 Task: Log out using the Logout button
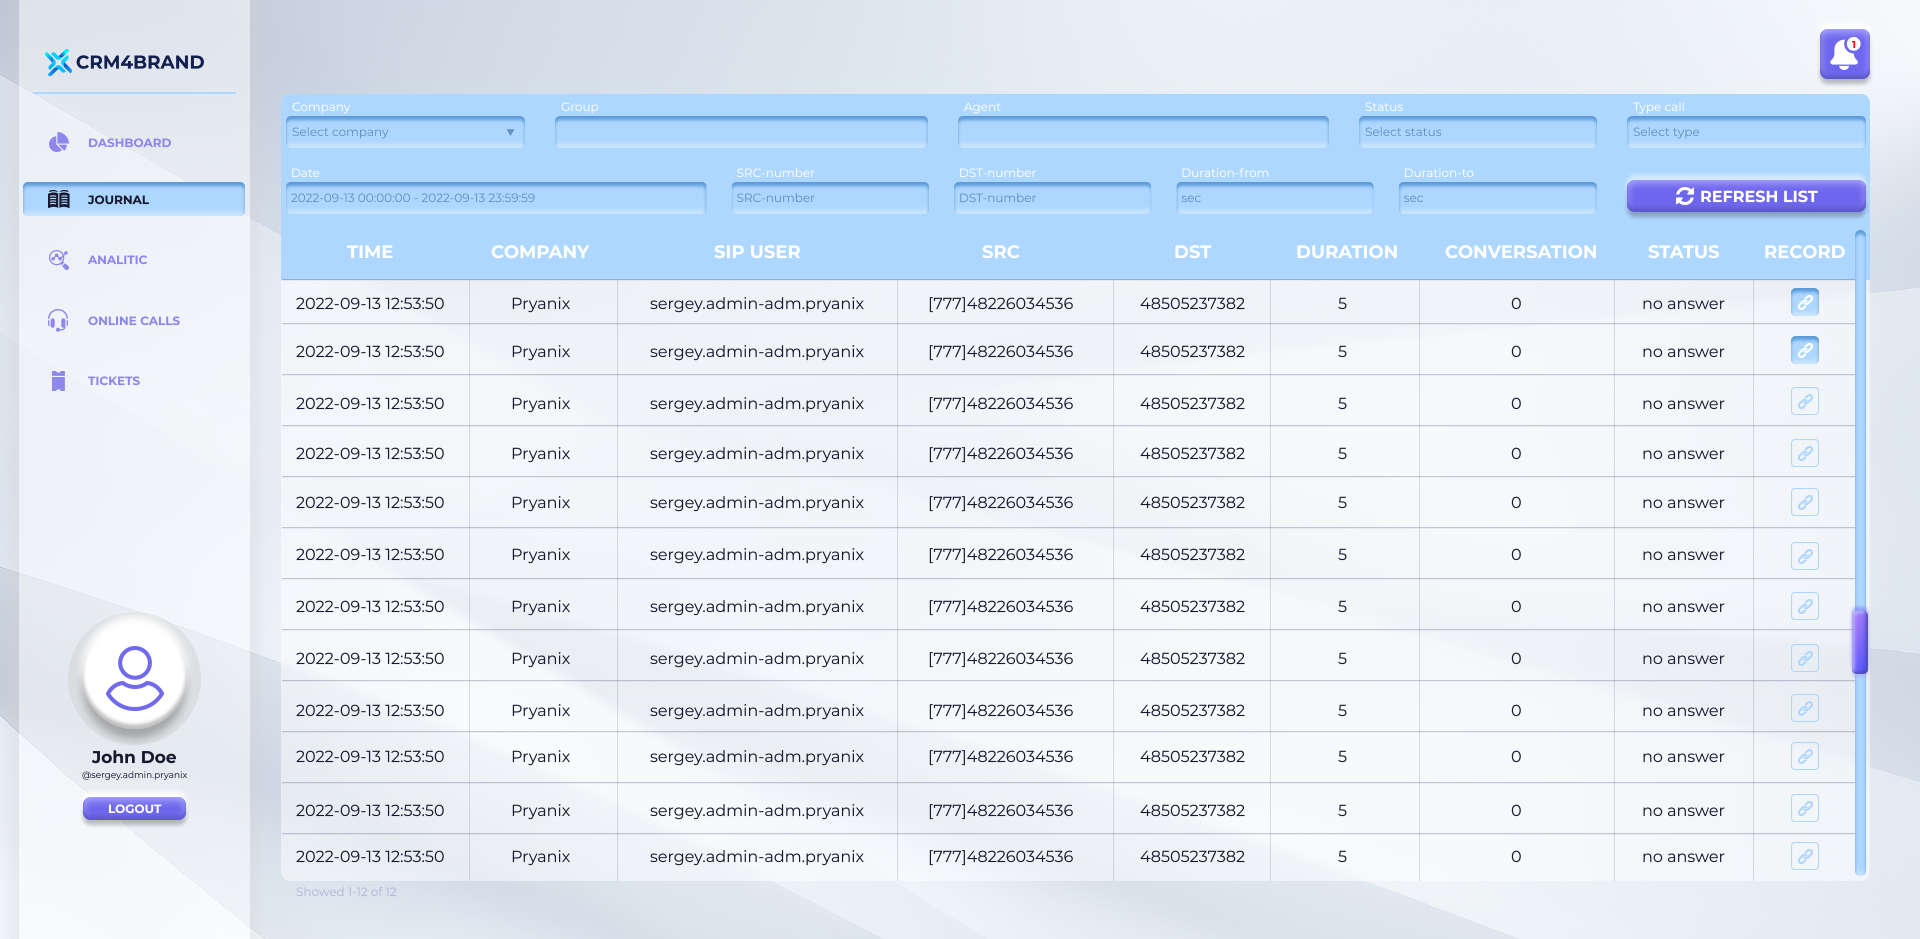point(134,808)
